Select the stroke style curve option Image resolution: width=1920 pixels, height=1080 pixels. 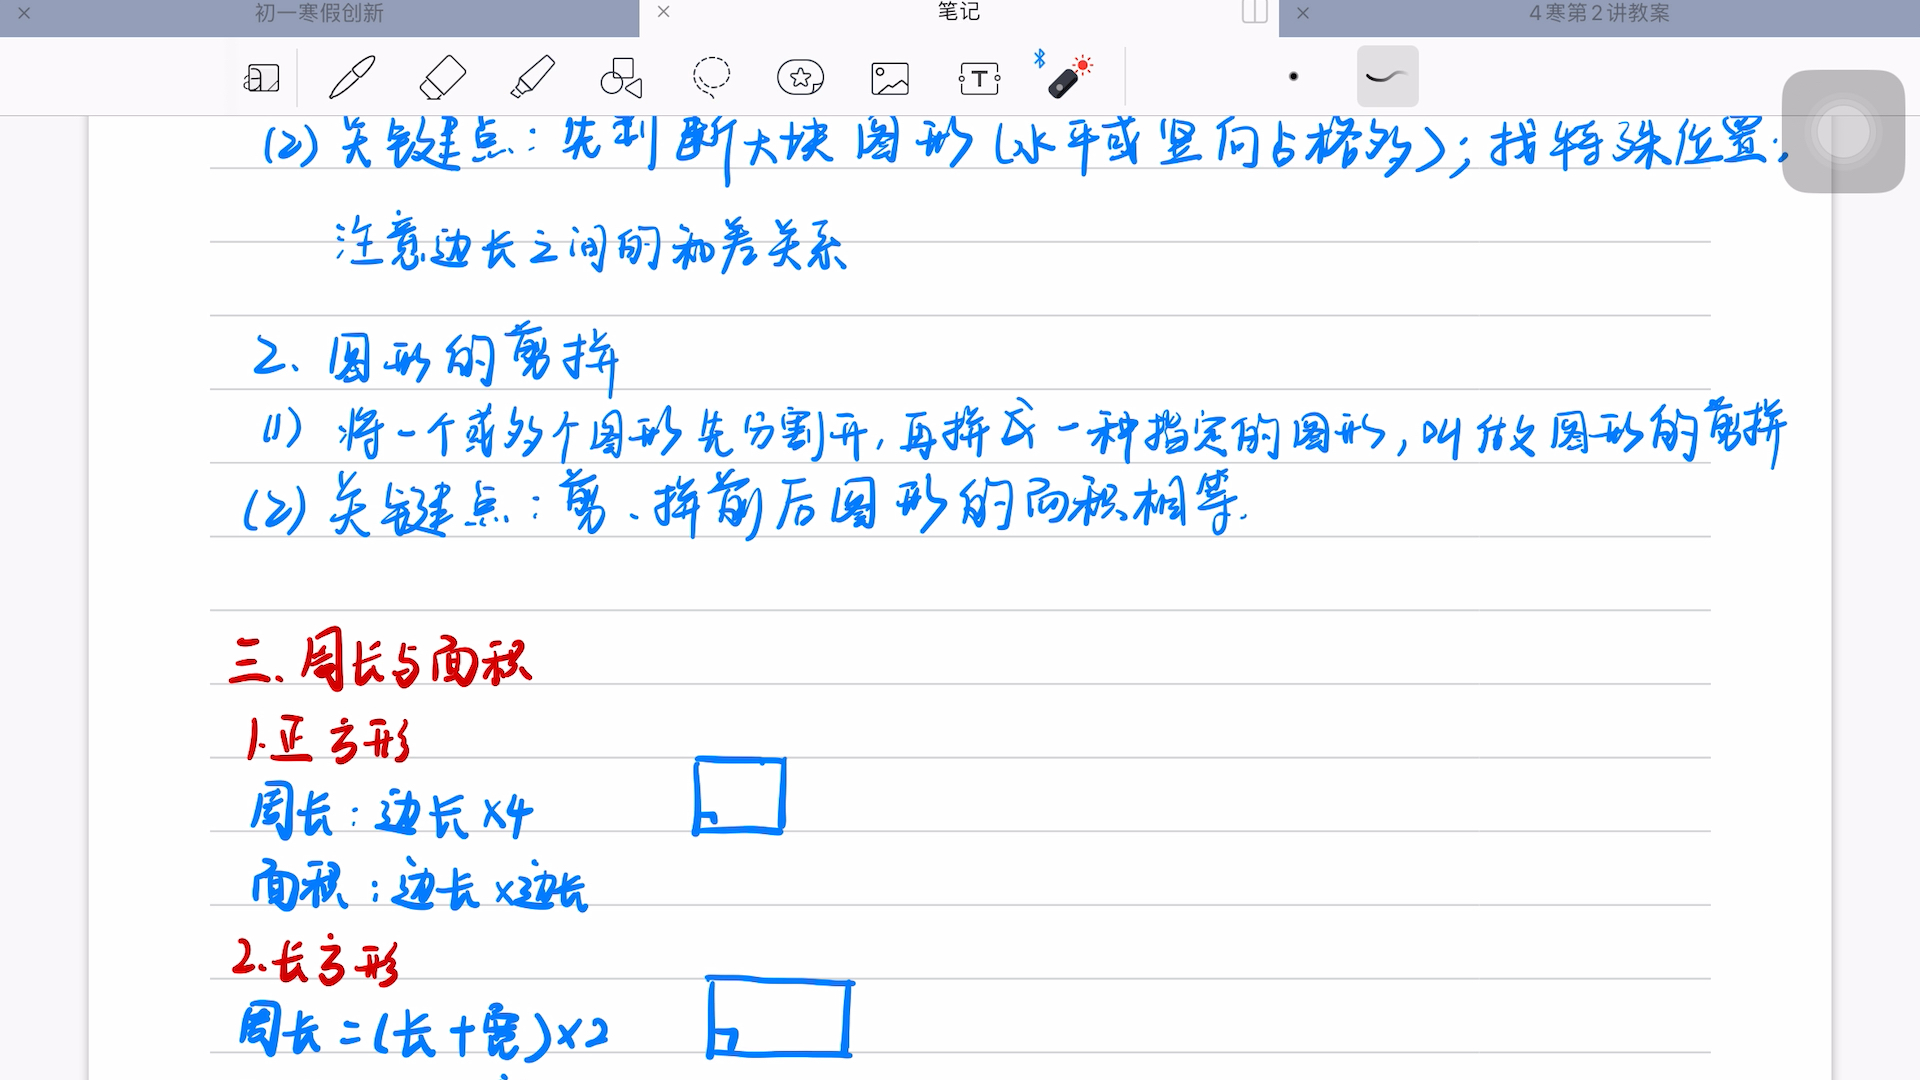pos(1387,75)
